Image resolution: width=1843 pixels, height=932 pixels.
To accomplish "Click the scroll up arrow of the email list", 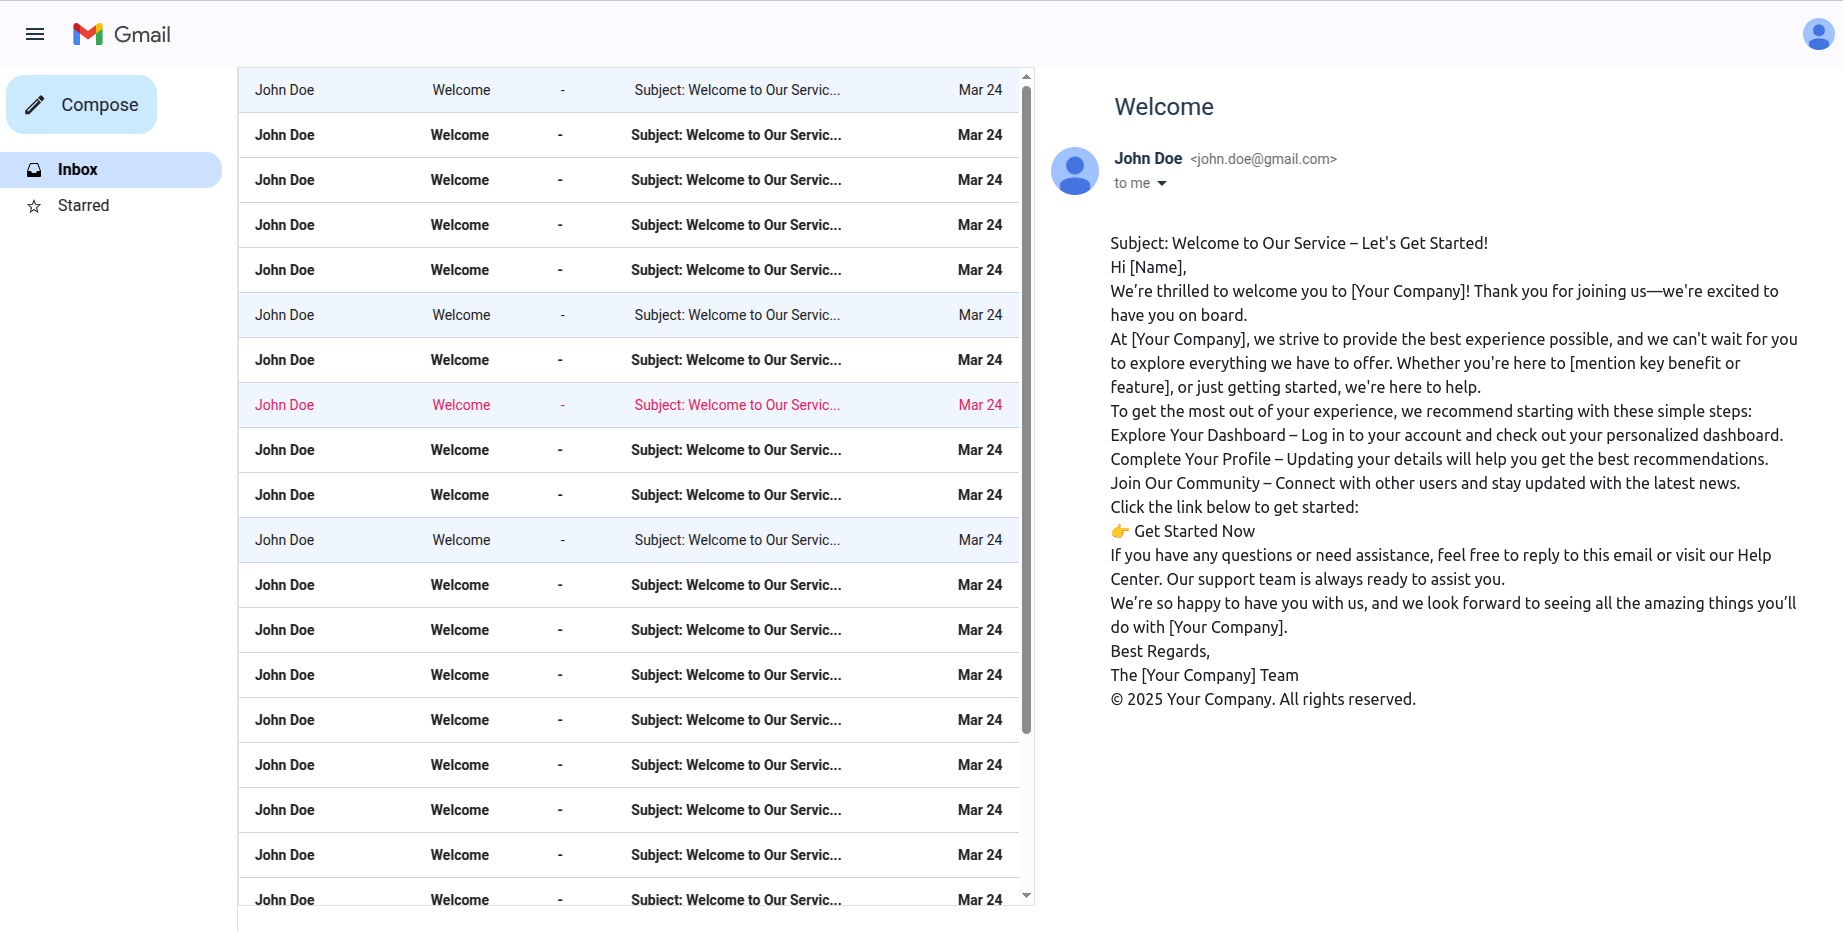I will click(1026, 77).
